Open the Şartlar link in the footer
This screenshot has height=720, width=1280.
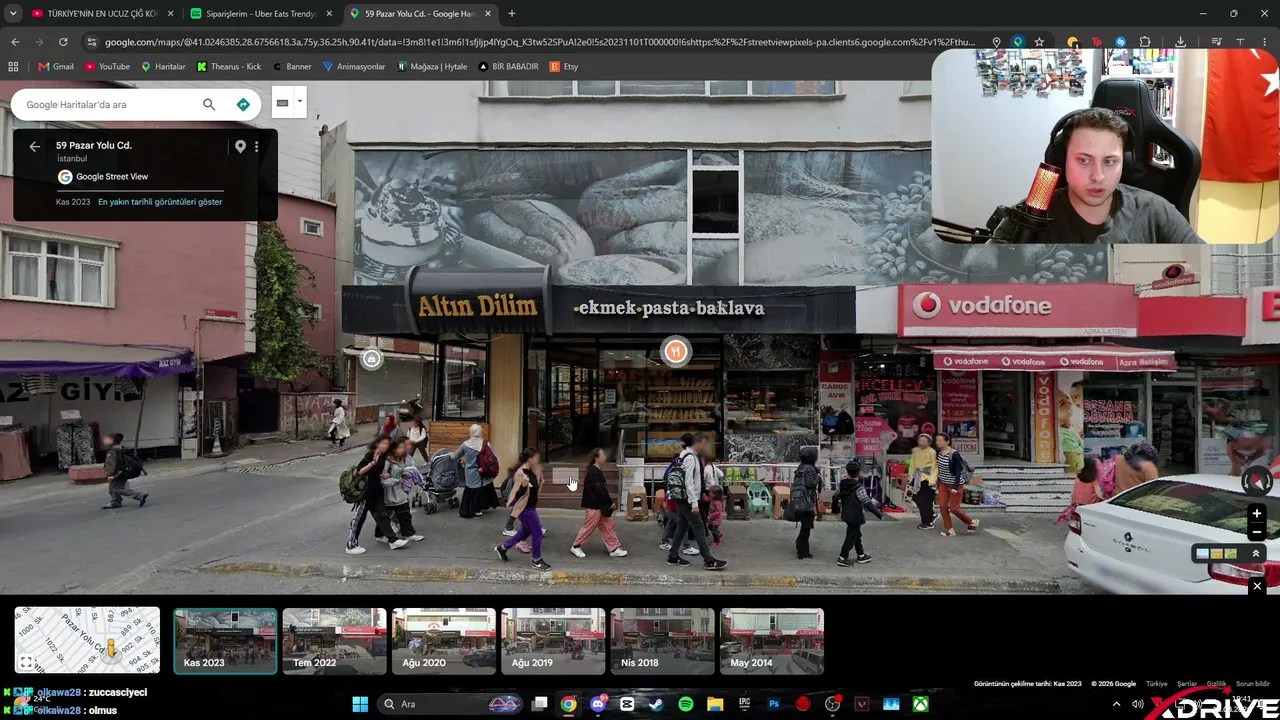1187,684
